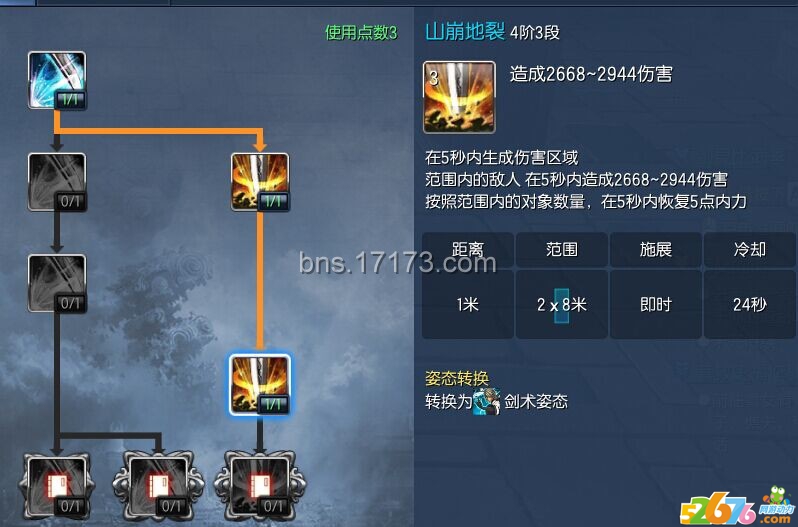
Task: Click the bottom-left locked book skill slot
Action: coord(56,486)
